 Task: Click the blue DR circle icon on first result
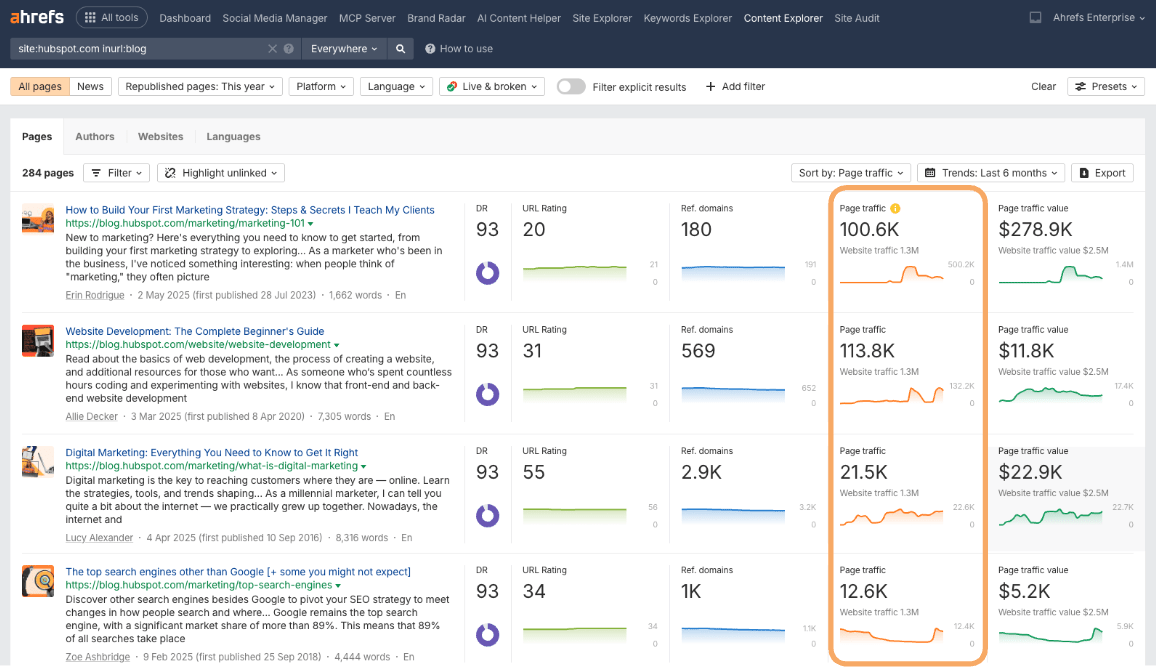click(487, 272)
